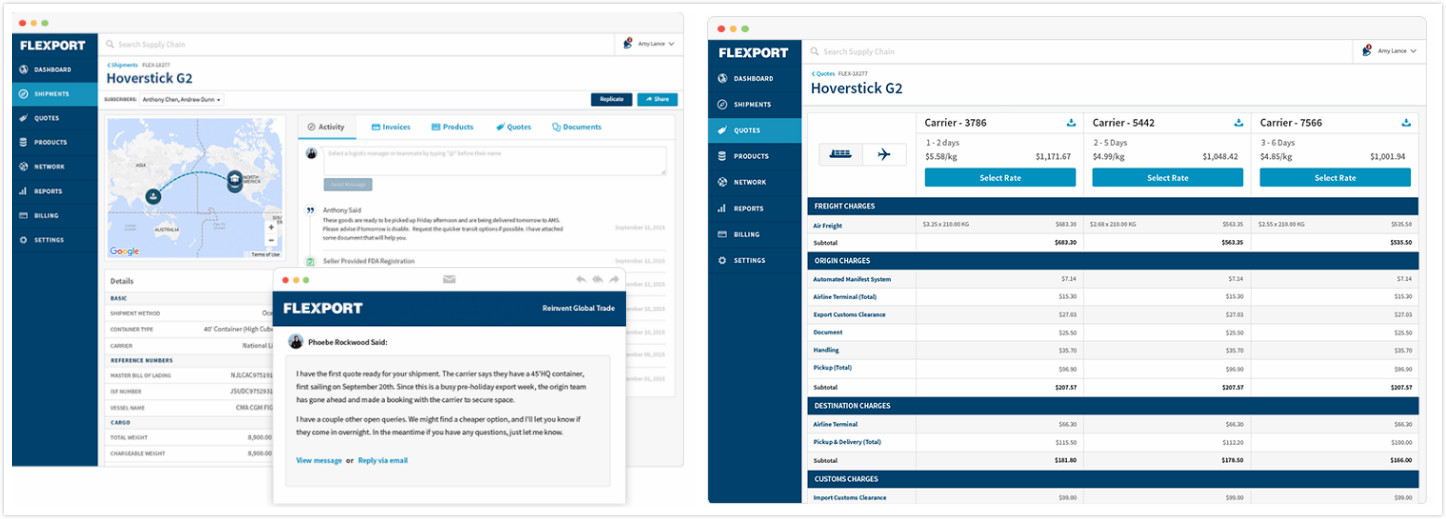Open the Amy Lance user menu in the Quotes window

pos(1396,50)
